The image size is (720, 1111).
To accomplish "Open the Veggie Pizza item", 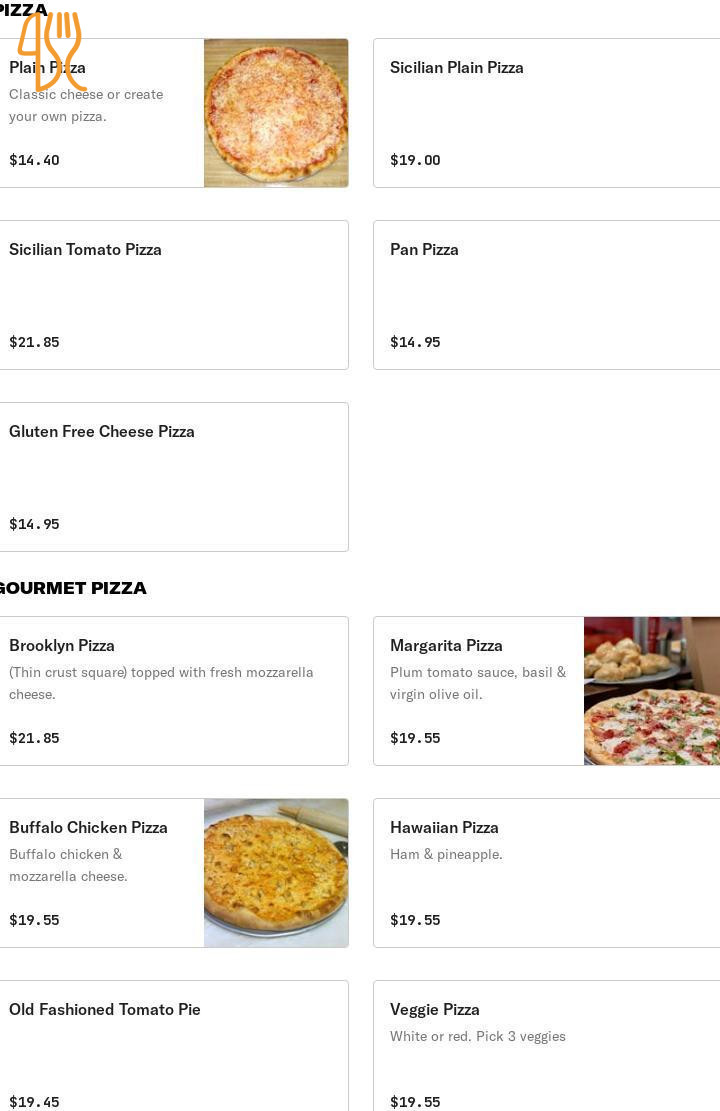I will (435, 1010).
